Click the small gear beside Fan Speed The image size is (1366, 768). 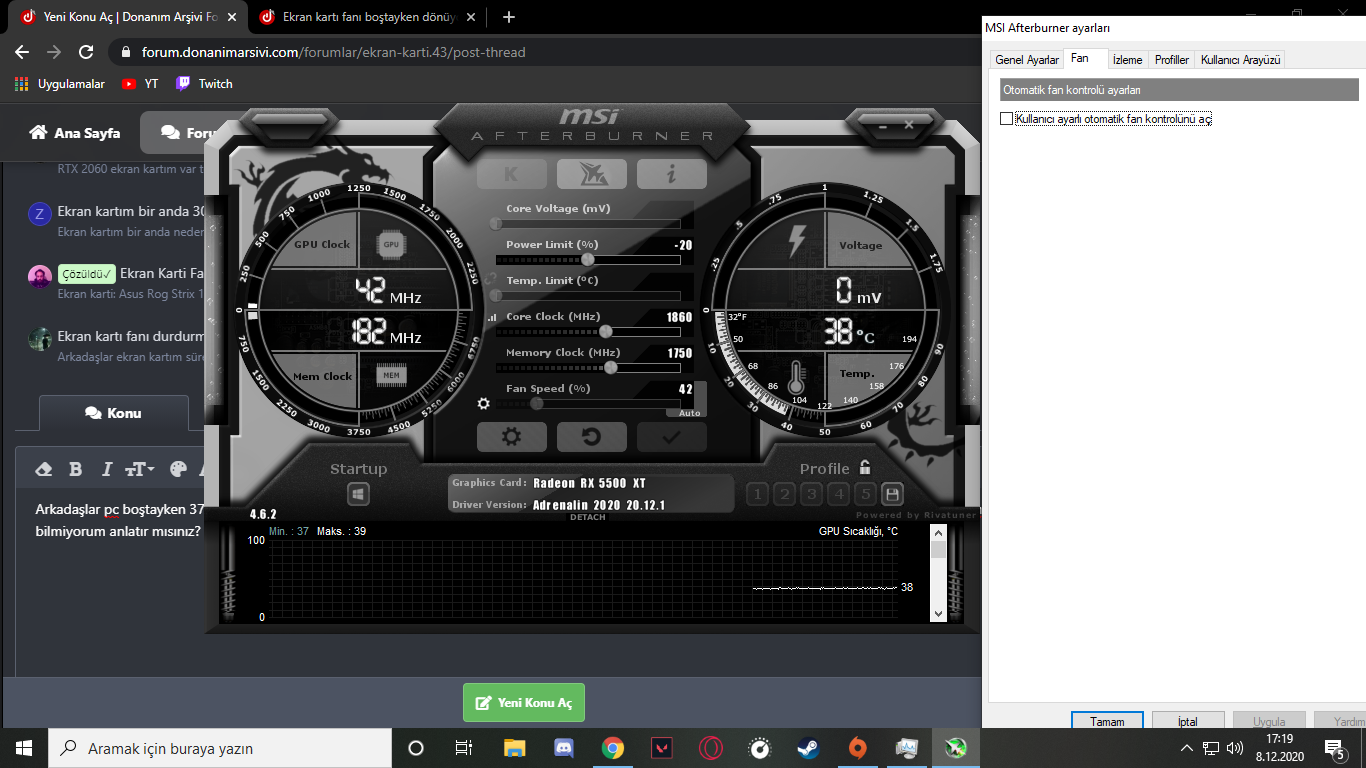(x=484, y=404)
